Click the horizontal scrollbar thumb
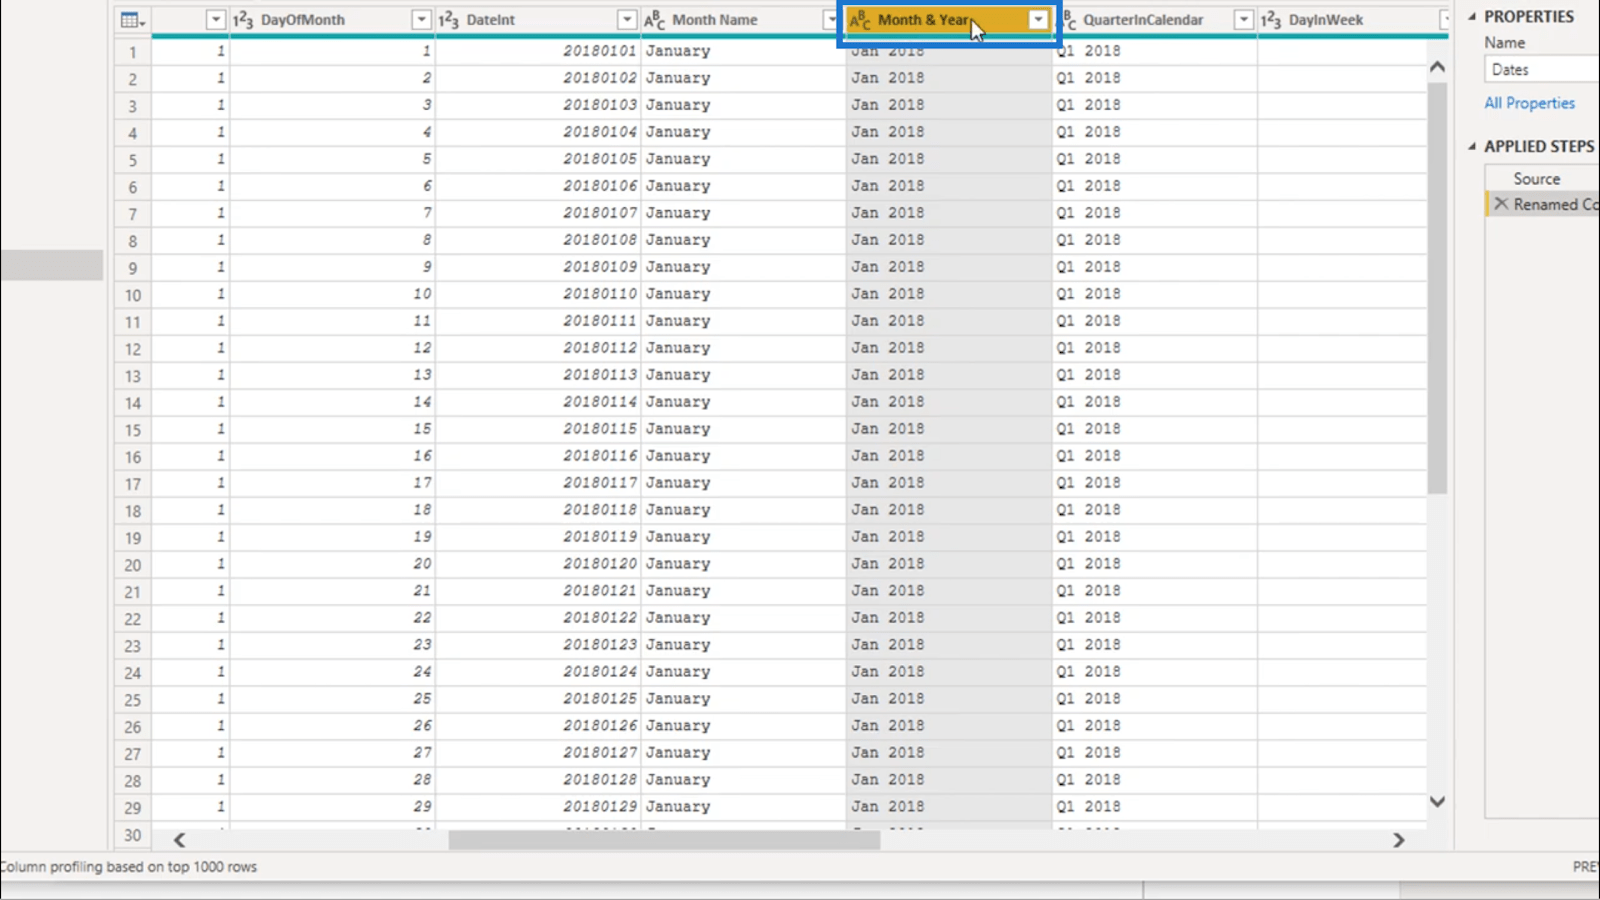 [x=664, y=840]
